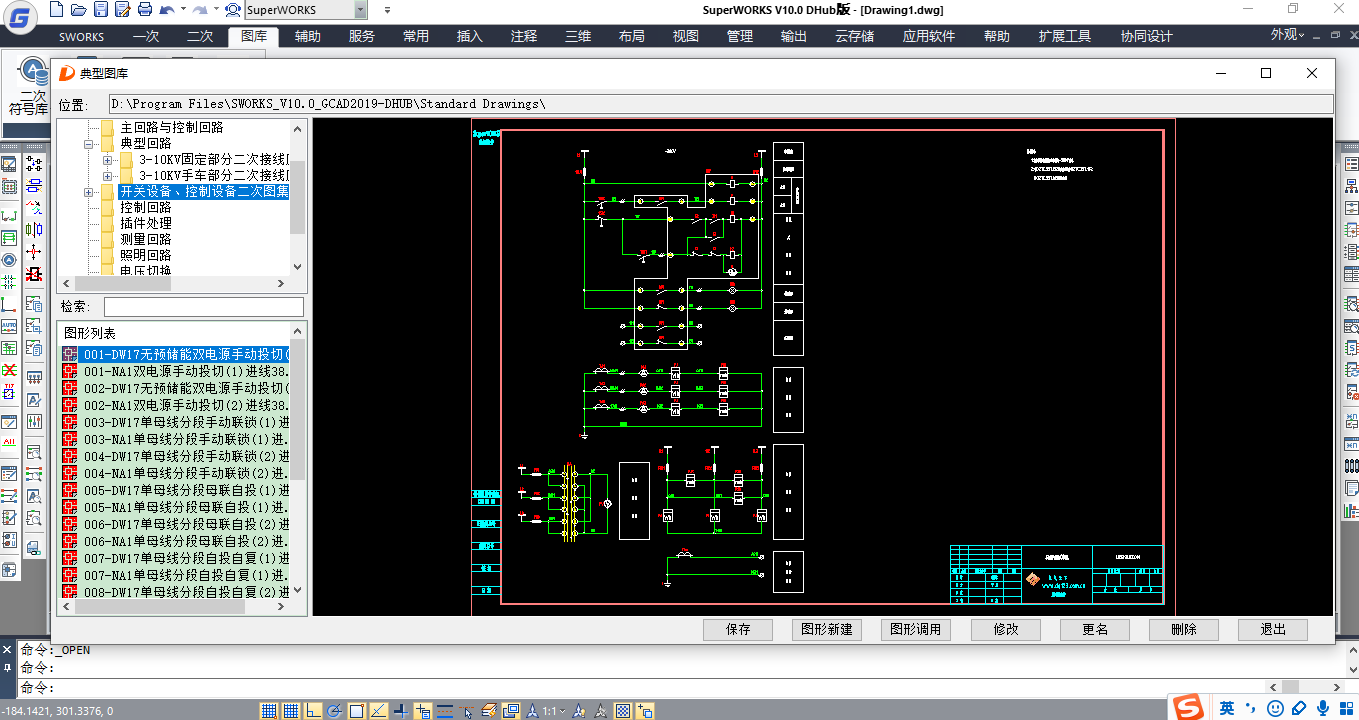Click the 保存 button
Screen dimensions: 1359x720
(738, 630)
